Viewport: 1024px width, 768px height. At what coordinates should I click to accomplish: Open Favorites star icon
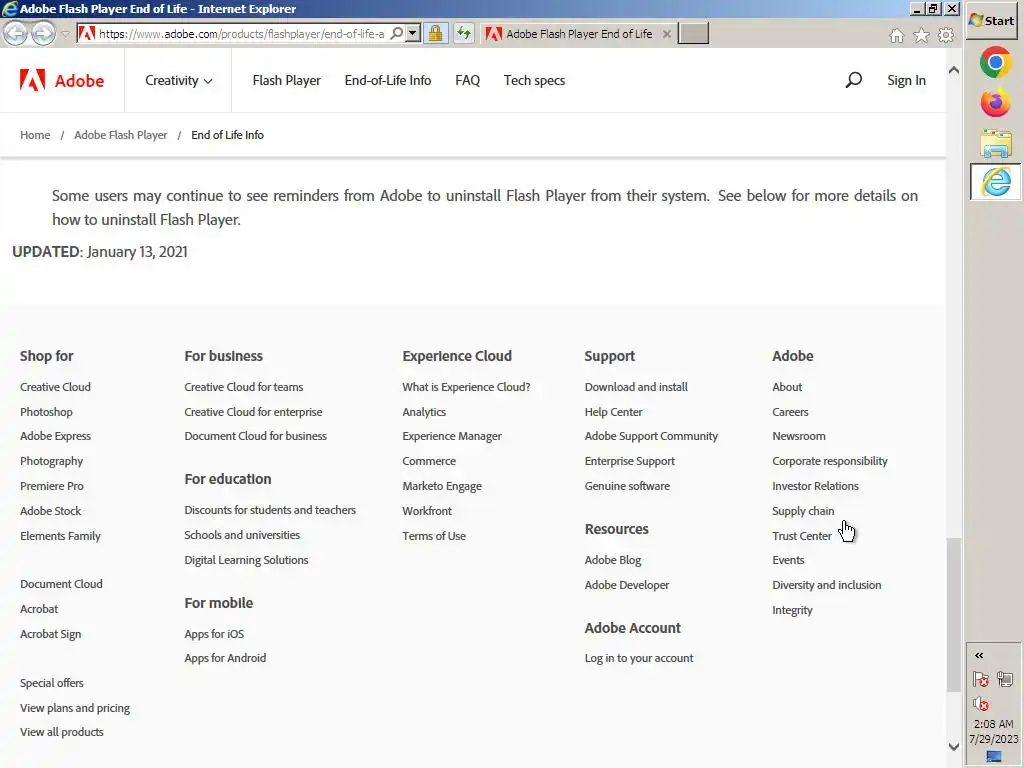coord(921,35)
